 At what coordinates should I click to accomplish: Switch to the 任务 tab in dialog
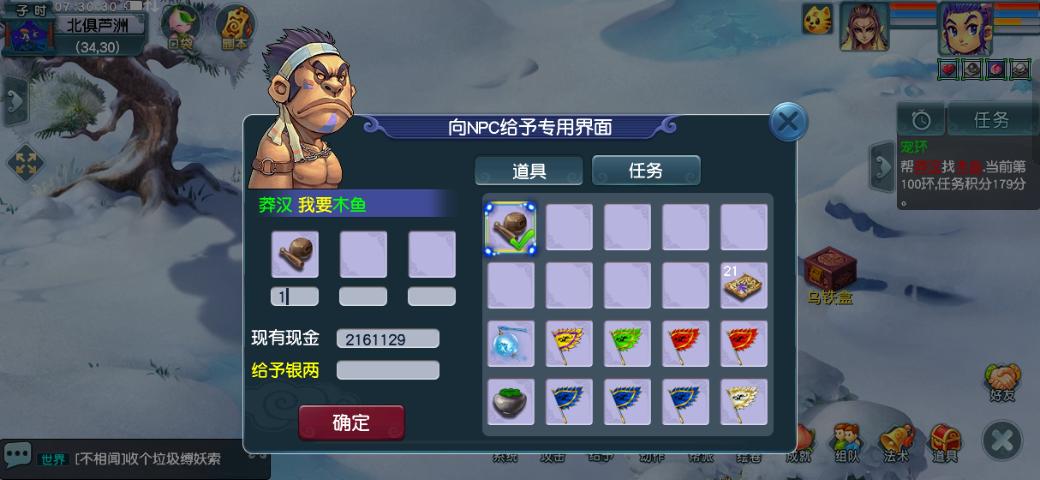point(646,170)
